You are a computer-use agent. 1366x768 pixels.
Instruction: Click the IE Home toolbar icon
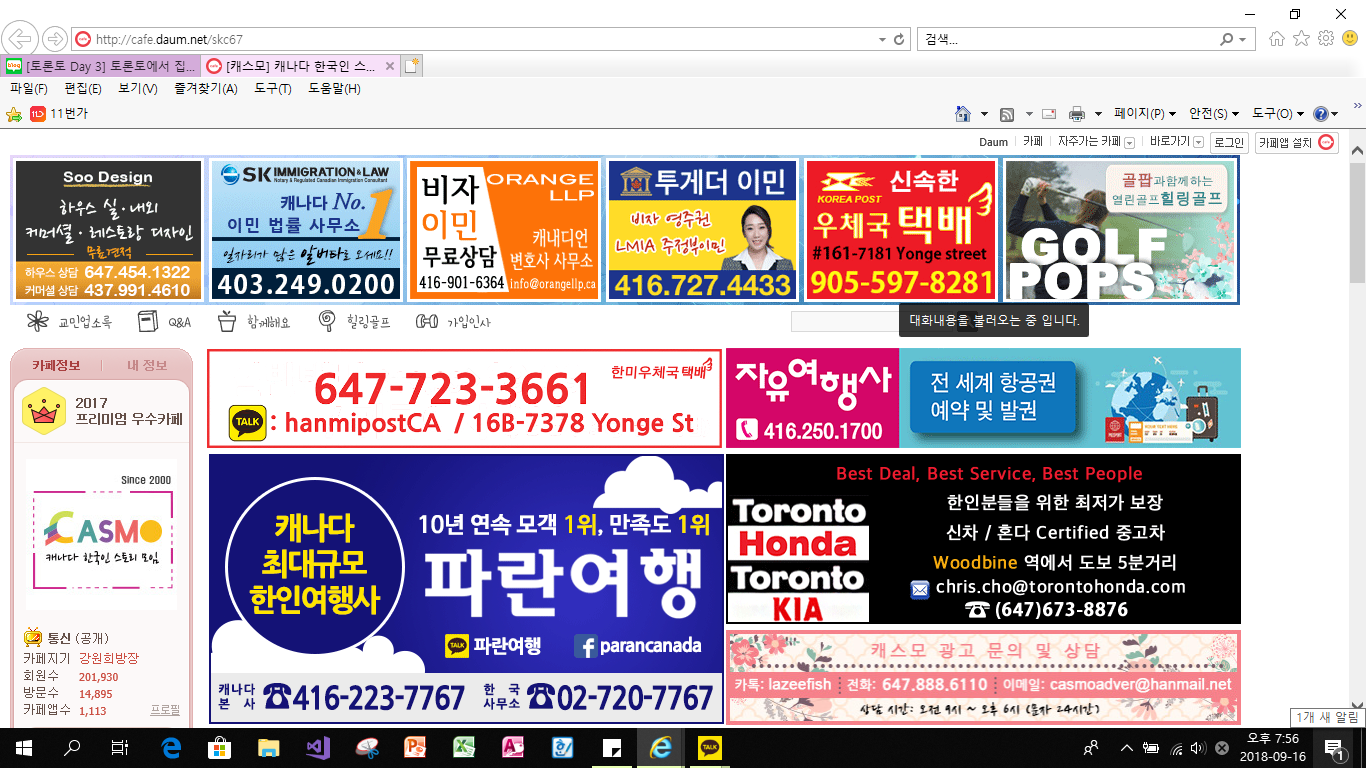(963, 114)
